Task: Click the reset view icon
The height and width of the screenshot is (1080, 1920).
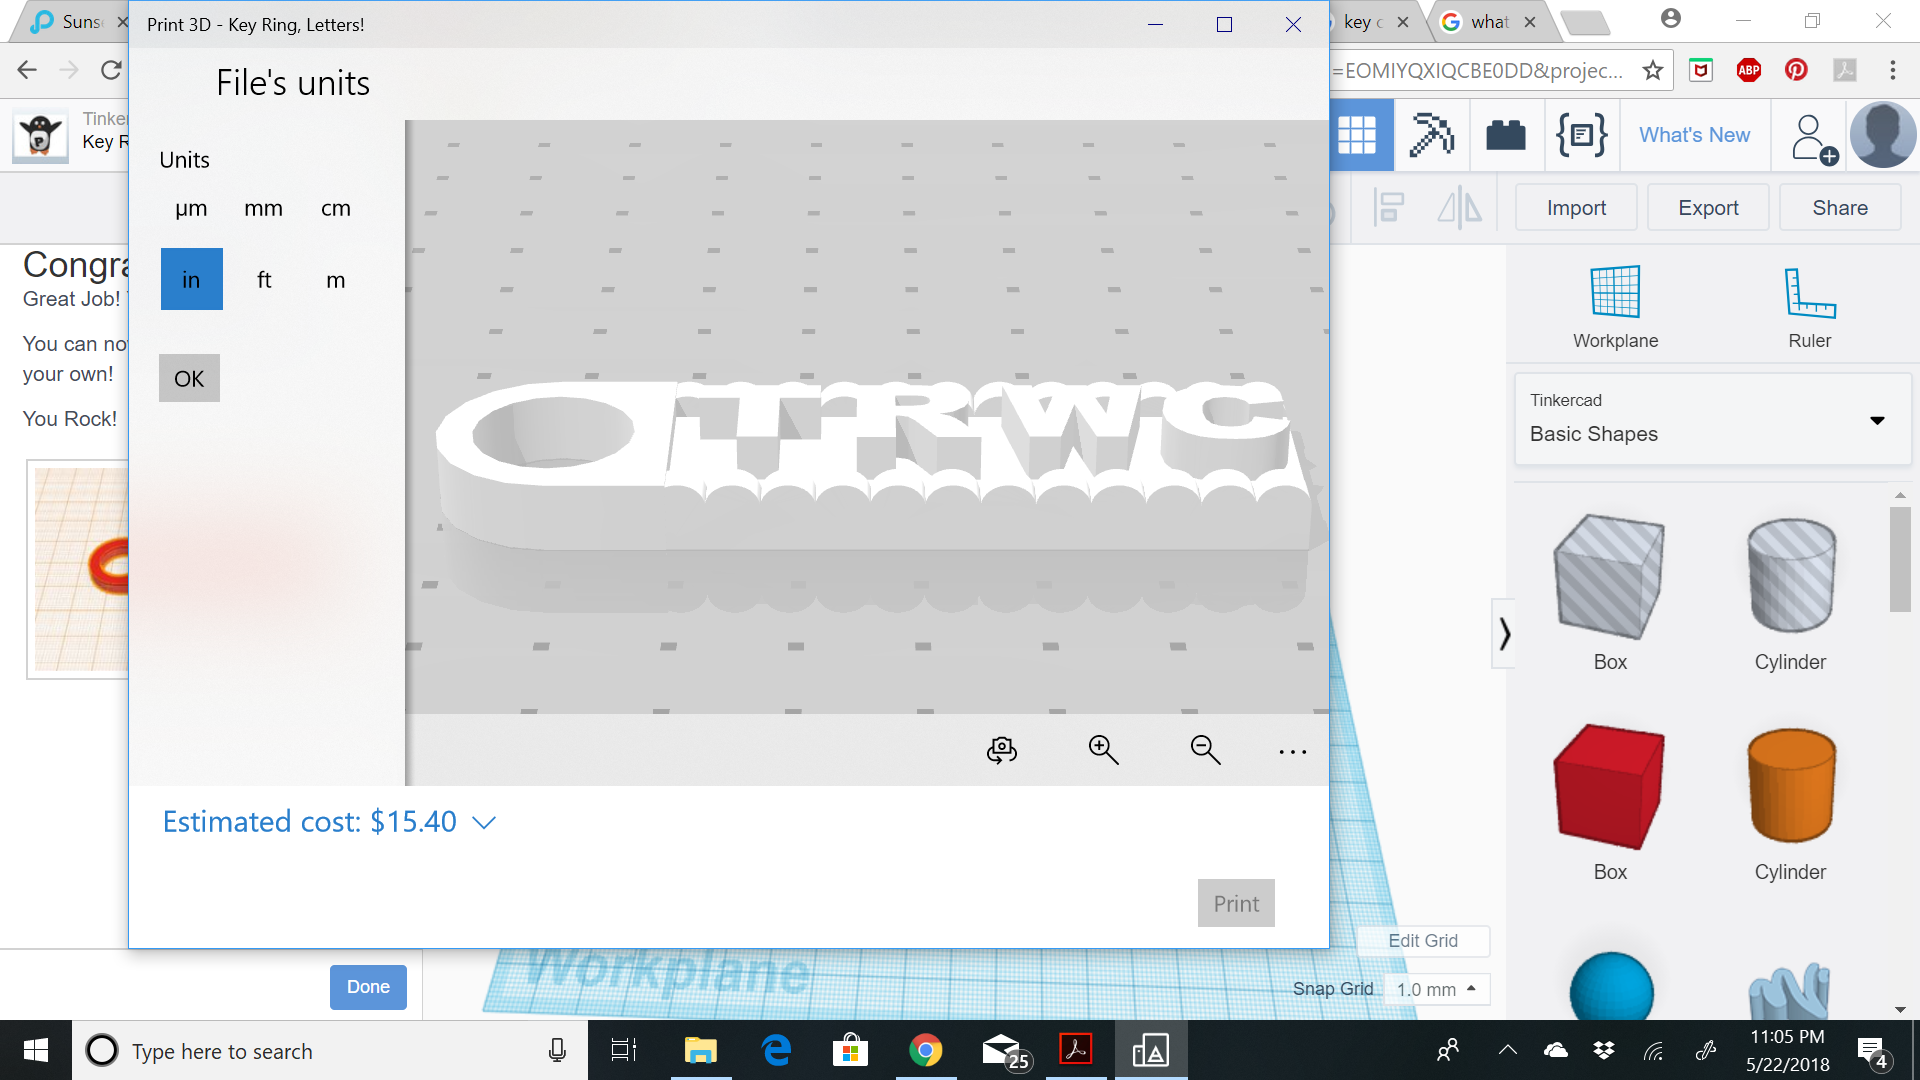Action: click(x=1001, y=750)
